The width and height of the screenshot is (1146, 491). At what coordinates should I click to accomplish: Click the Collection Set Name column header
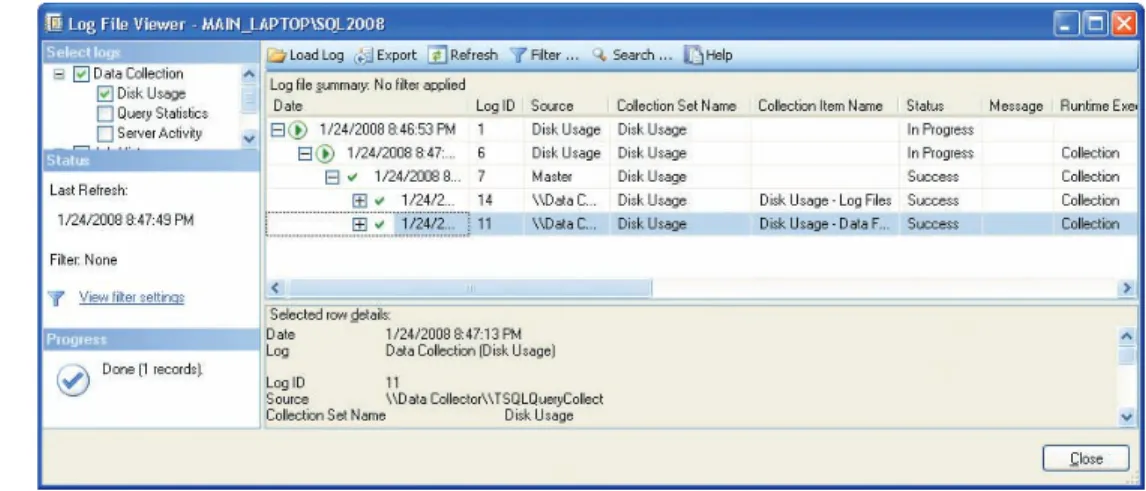[x=678, y=106]
